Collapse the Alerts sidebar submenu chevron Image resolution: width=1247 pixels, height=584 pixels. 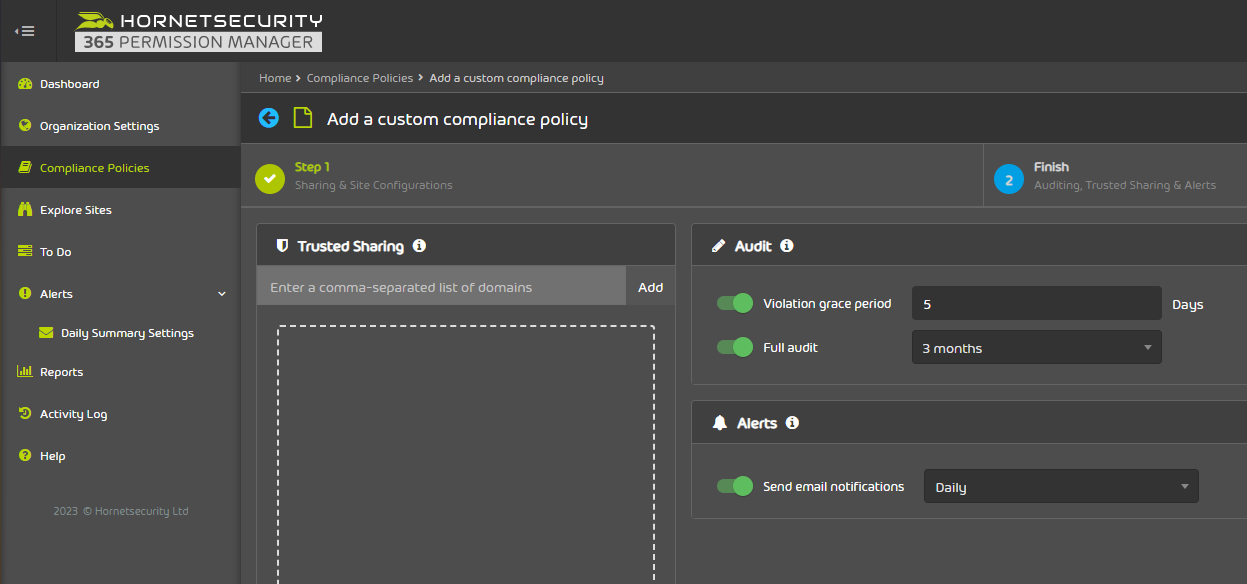point(222,294)
